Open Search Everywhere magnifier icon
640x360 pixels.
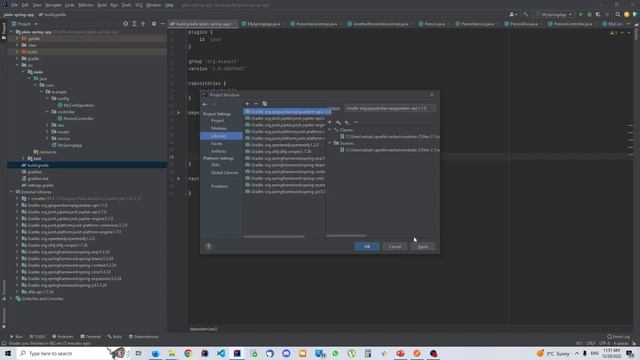618,14
